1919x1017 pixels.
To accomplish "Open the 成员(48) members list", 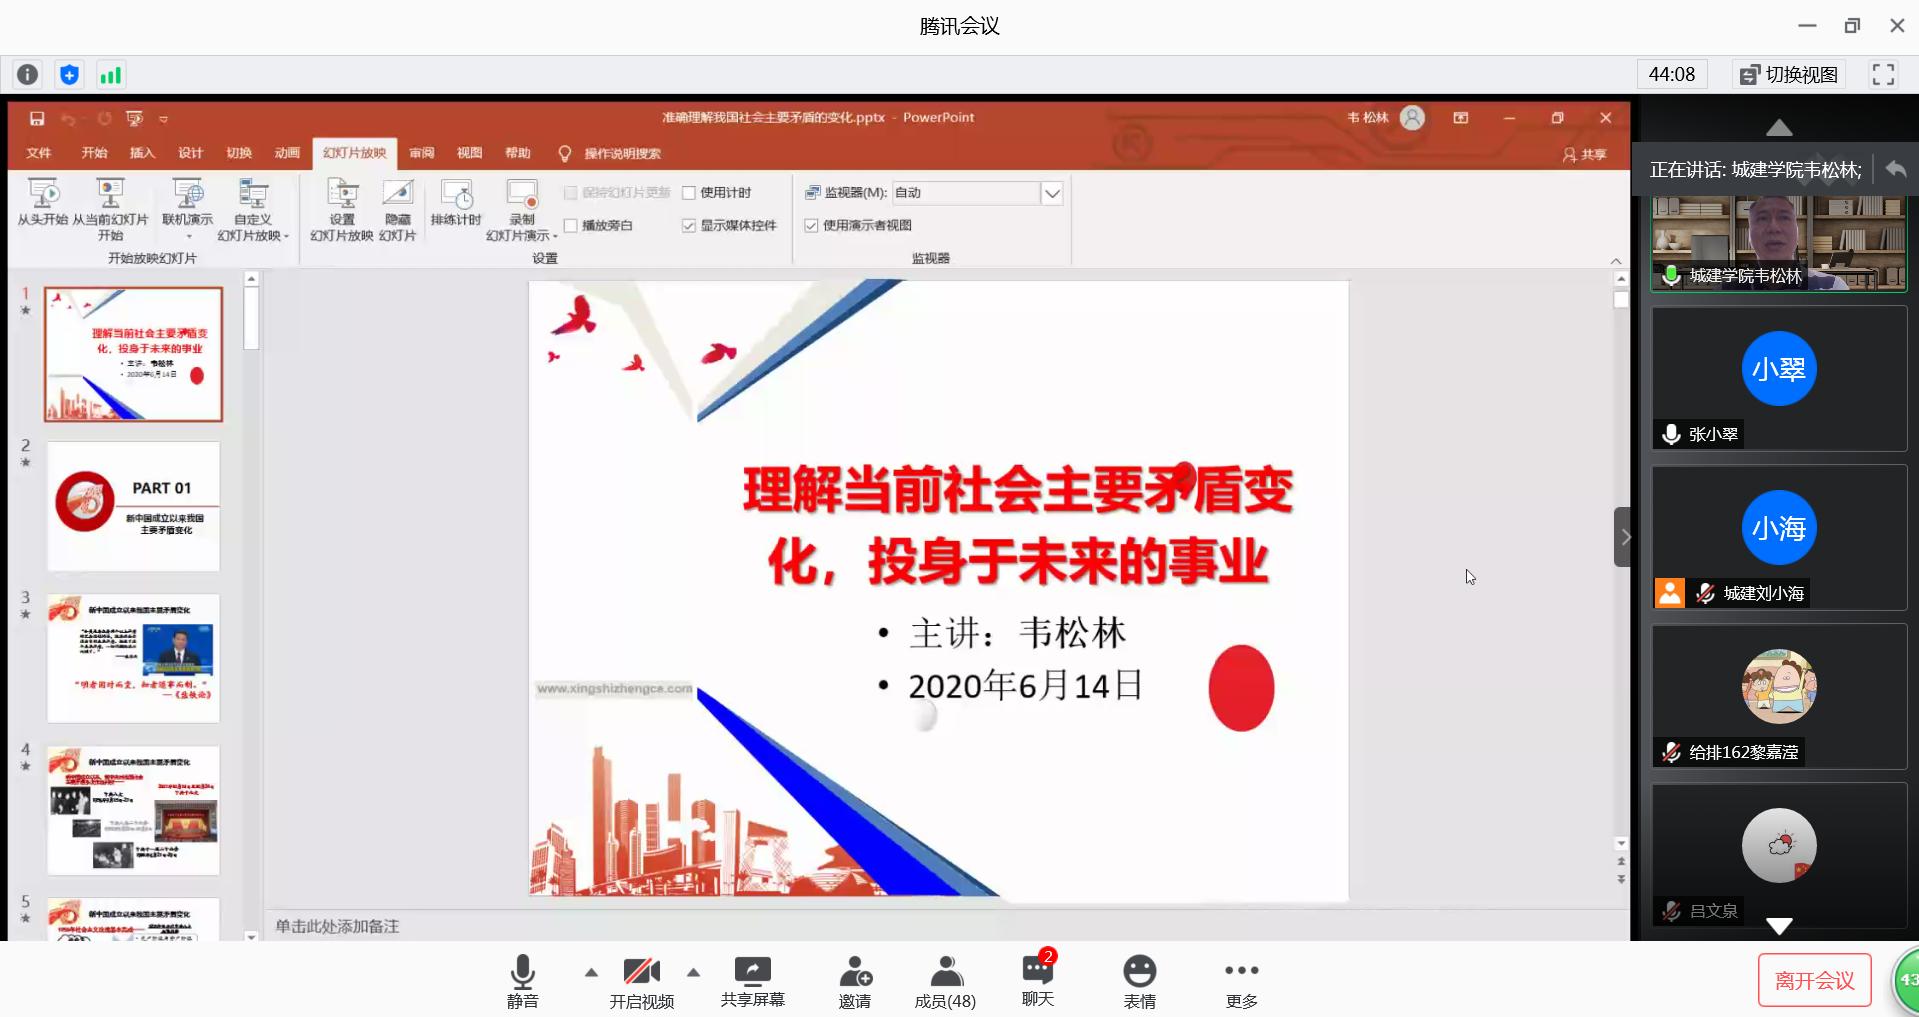I will 945,980.
